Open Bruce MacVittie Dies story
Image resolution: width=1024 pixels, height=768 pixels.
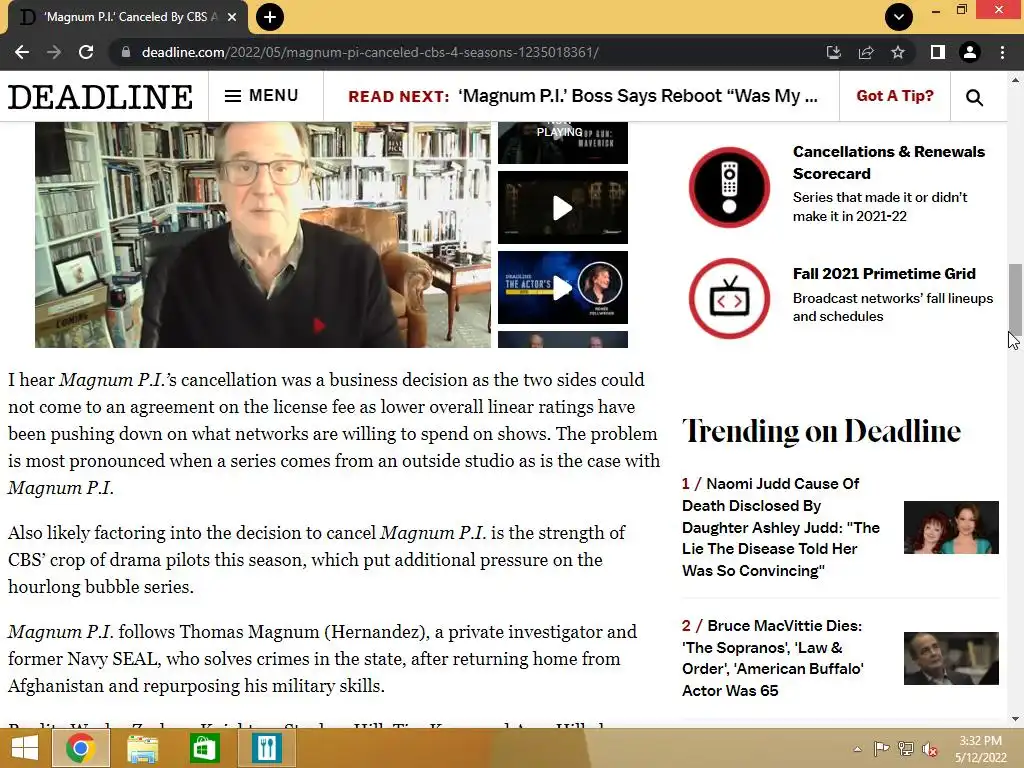[x=773, y=658]
